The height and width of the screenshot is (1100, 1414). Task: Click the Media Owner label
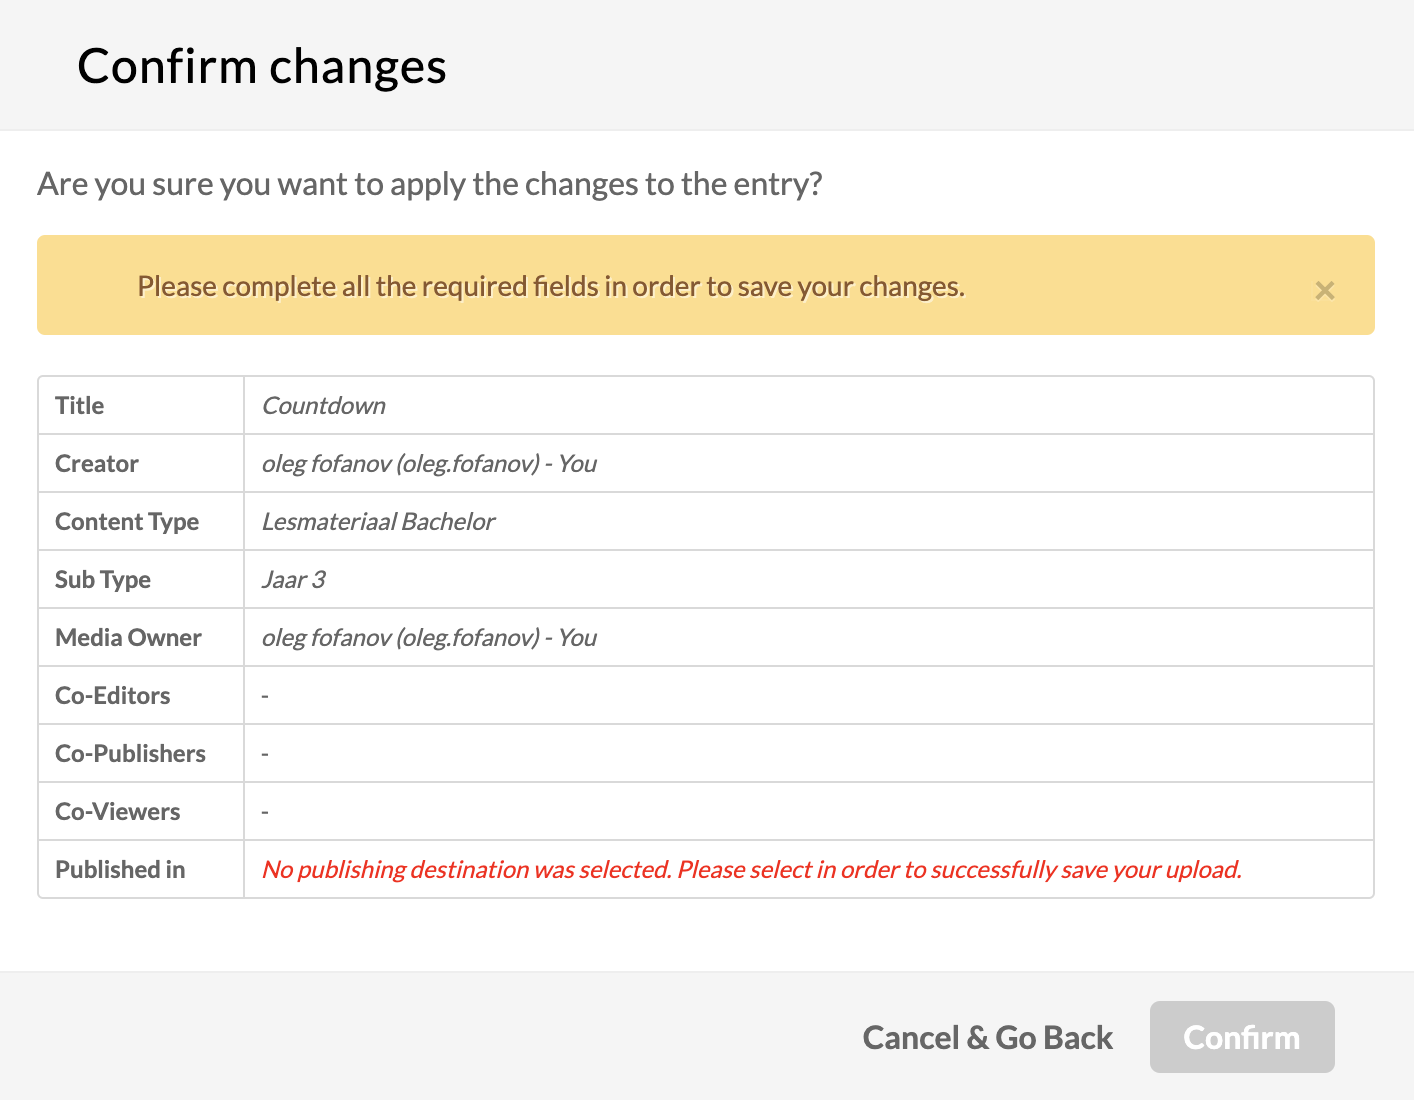[x=129, y=637]
